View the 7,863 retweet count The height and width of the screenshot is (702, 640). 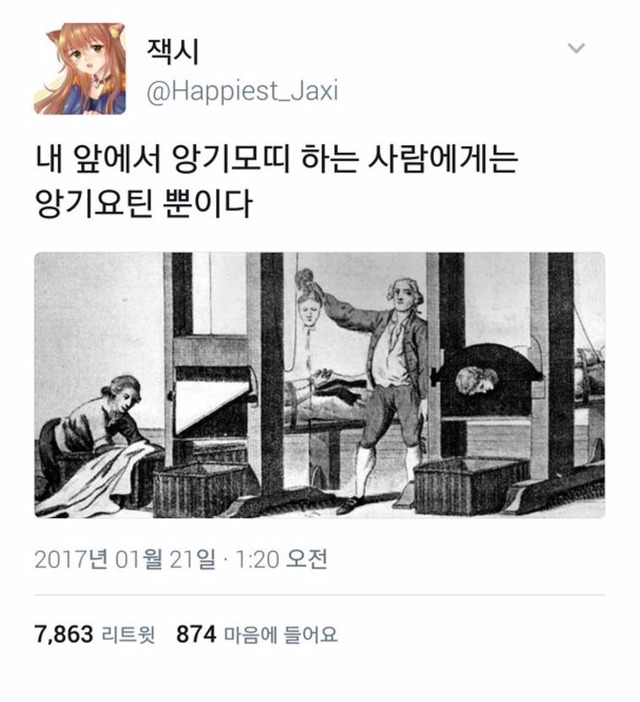coord(64,634)
